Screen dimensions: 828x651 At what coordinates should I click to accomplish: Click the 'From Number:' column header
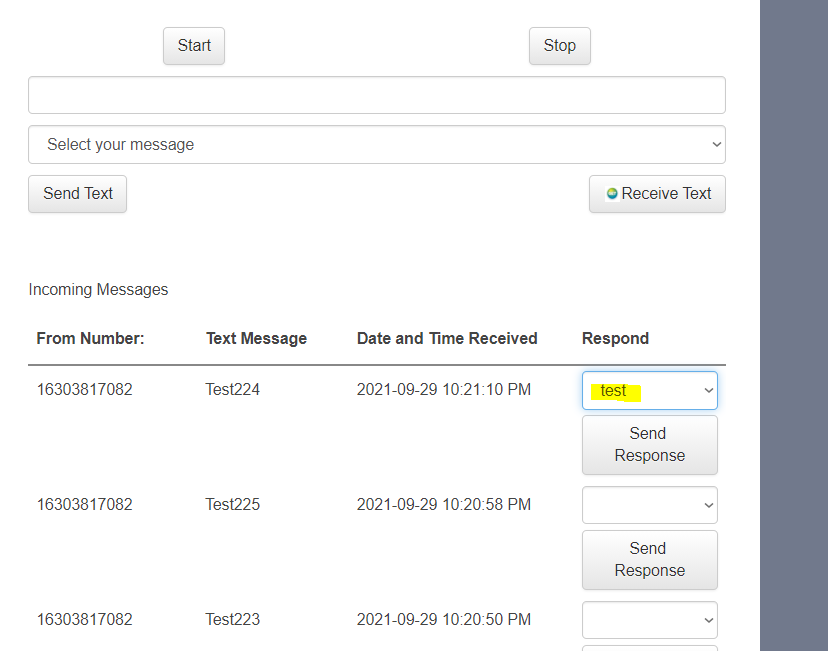[90, 338]
